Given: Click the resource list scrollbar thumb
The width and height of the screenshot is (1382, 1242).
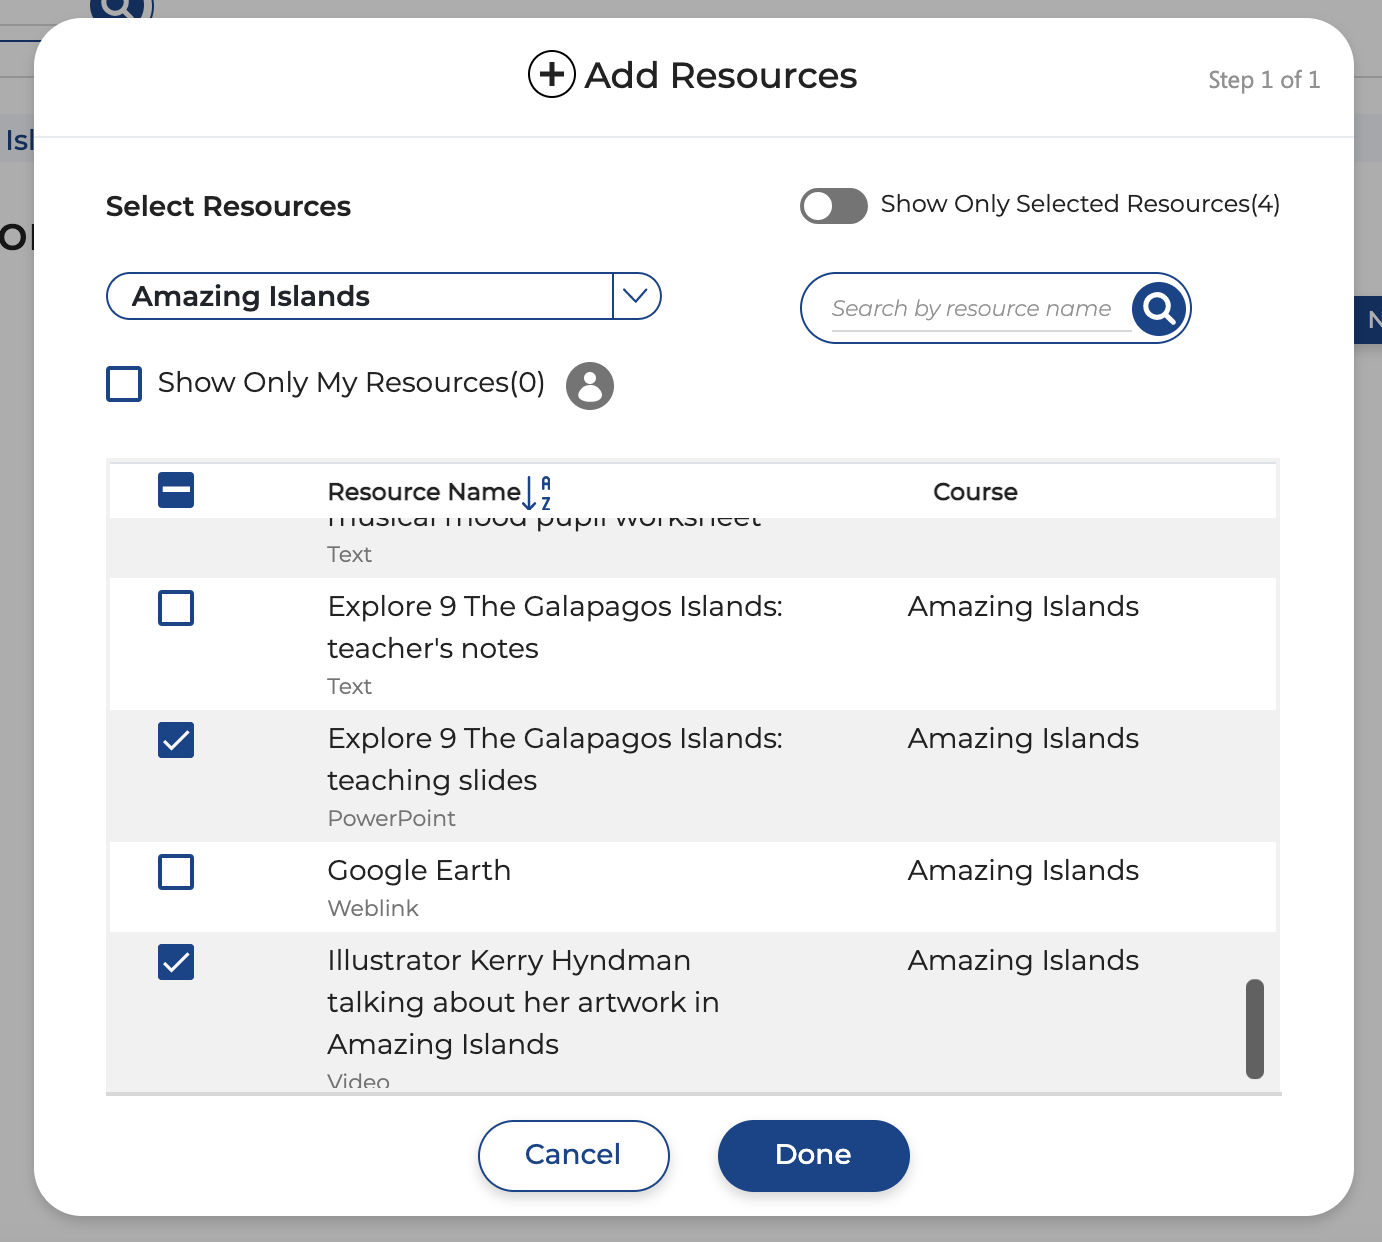Looking at the screenshot, I should [x=1254, y=1029].
